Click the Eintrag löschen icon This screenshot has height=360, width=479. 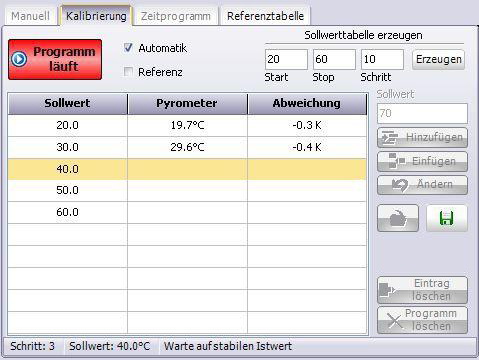(387, 290)
